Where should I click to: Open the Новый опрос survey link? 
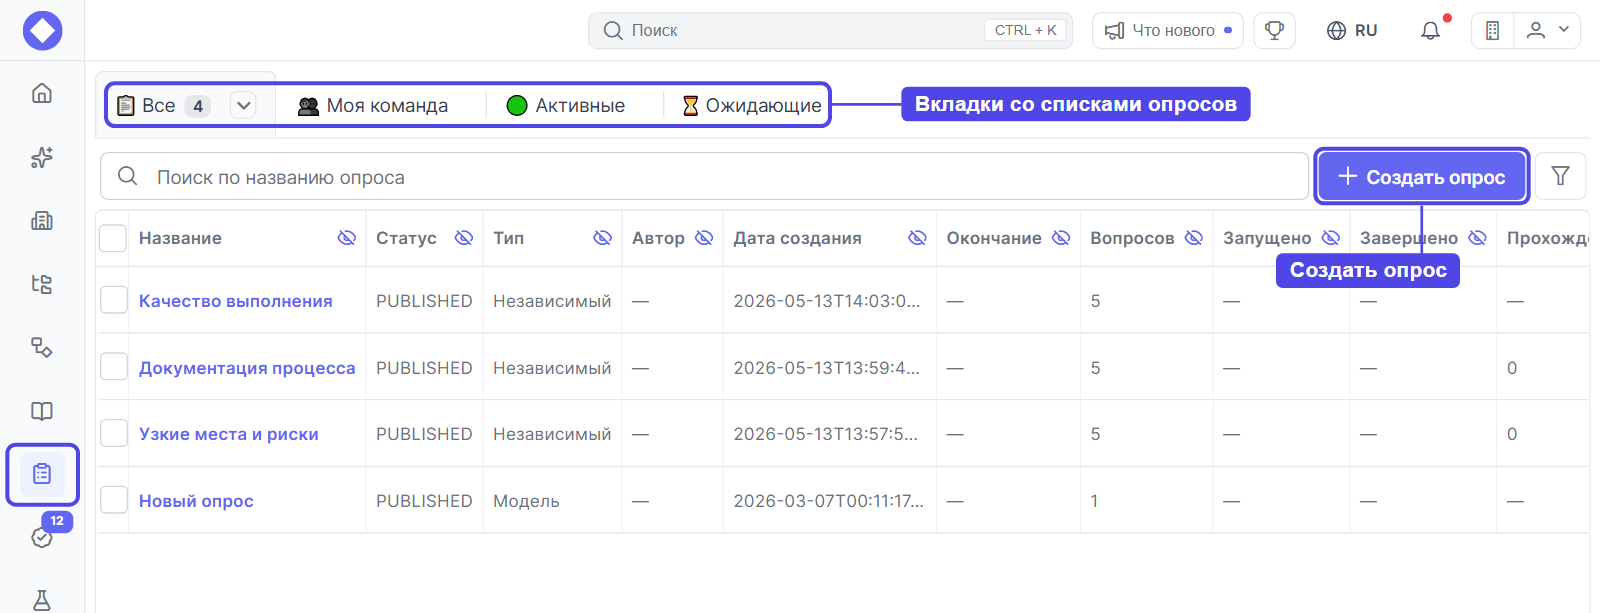point(196,501)
